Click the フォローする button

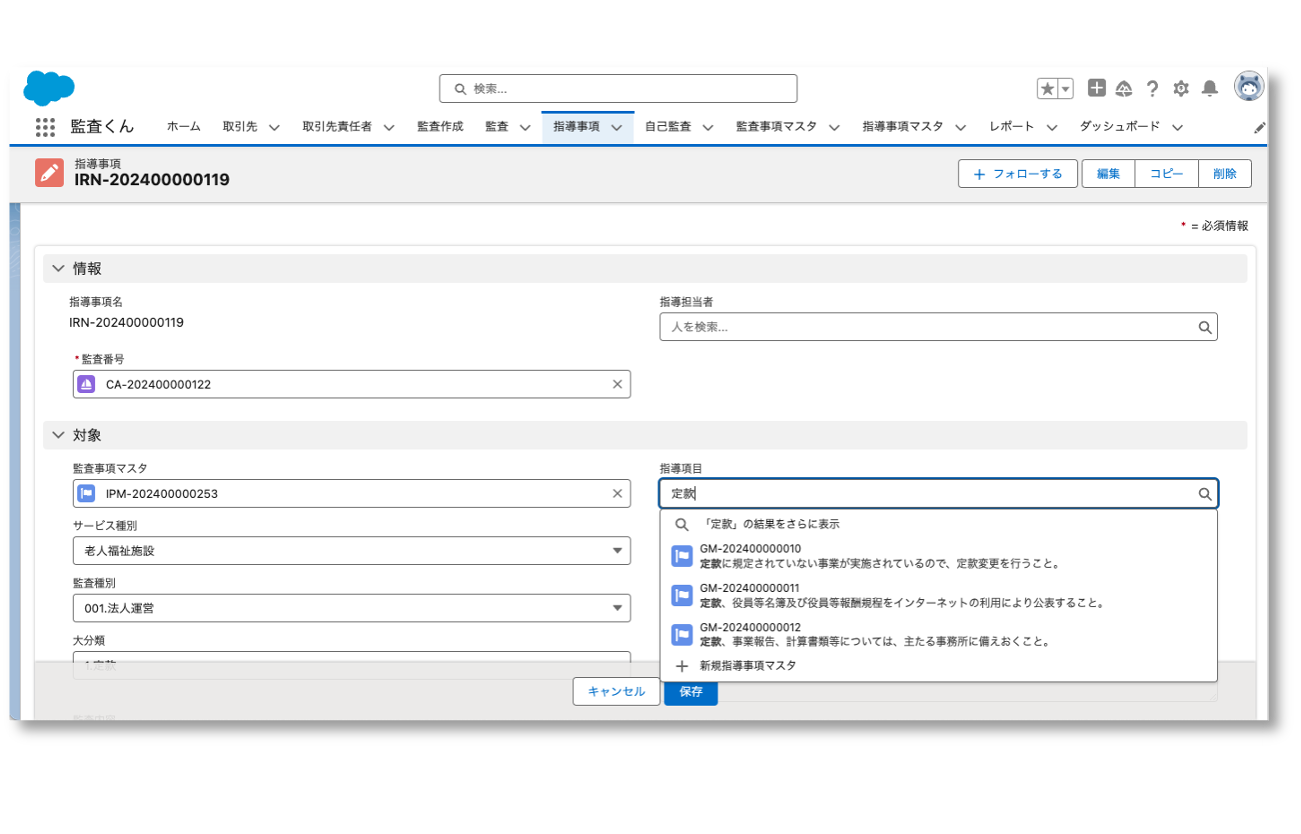click(1018, 173)
